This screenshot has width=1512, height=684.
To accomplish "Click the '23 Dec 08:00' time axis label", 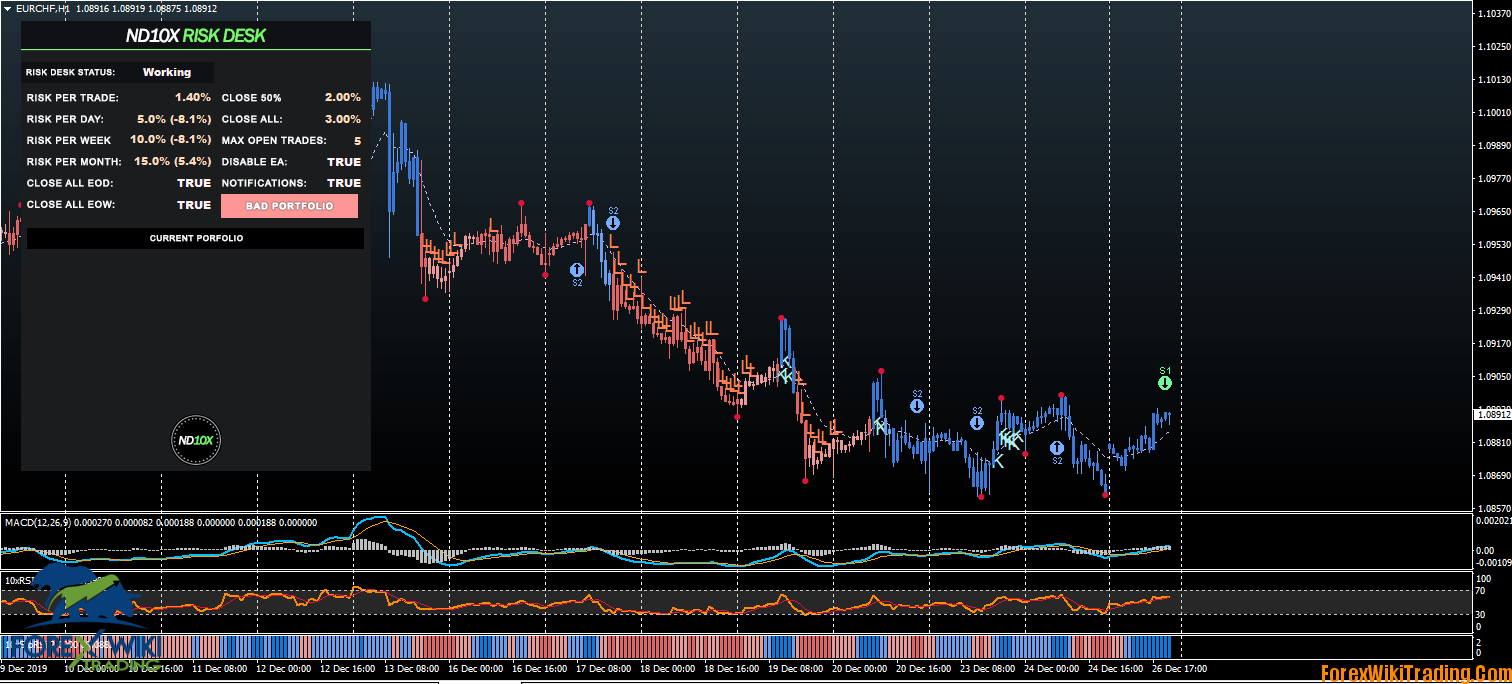I will pyautogui.click(x=987, y=668).
